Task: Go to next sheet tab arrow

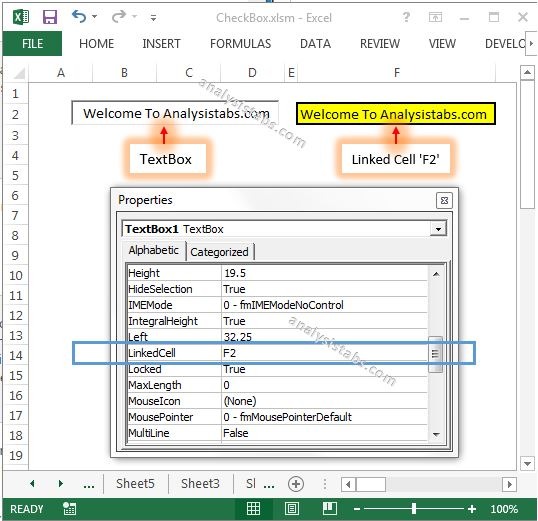Action: tap(61, 484)
